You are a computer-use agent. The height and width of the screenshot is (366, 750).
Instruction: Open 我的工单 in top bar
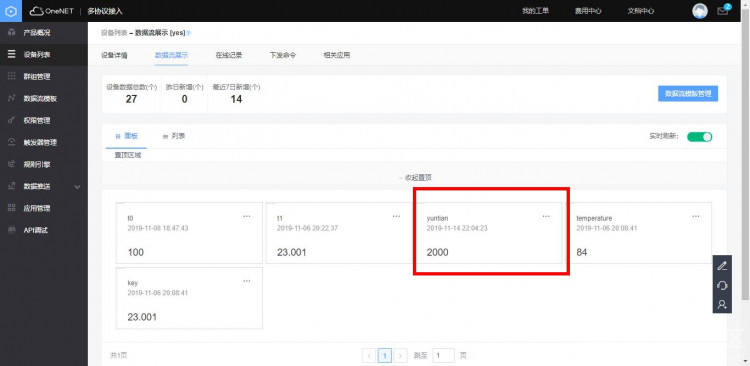point(535,11)
